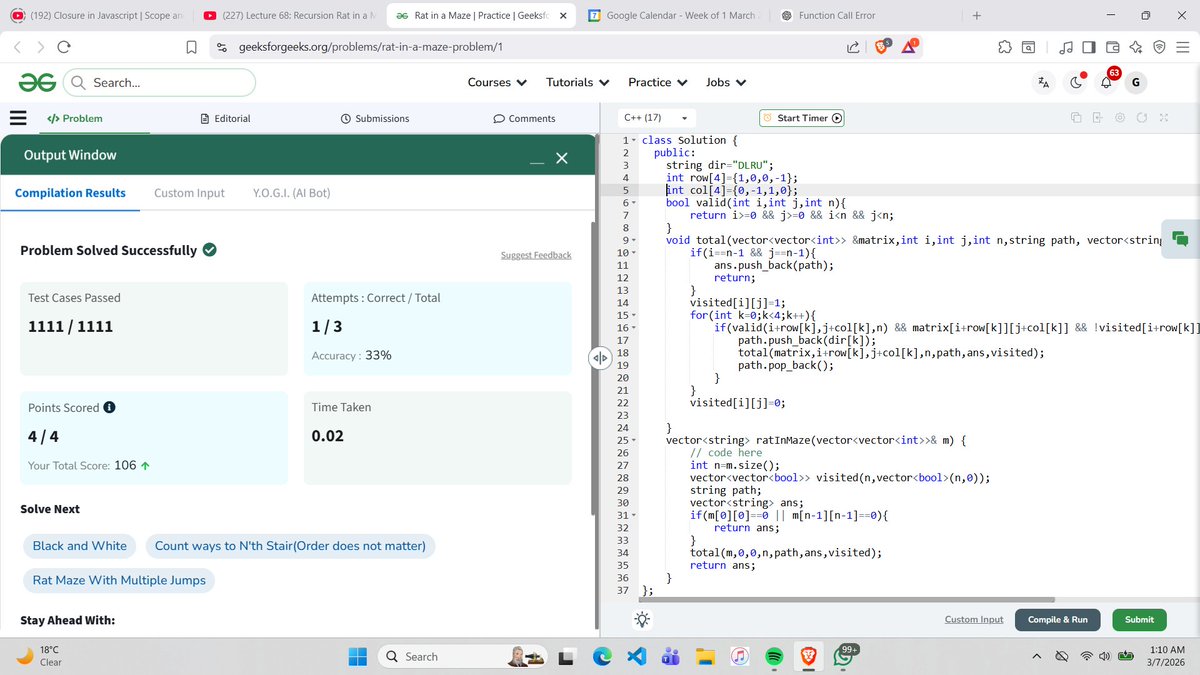
Task: Expand the Jobs dropdown
Action: 726,82
